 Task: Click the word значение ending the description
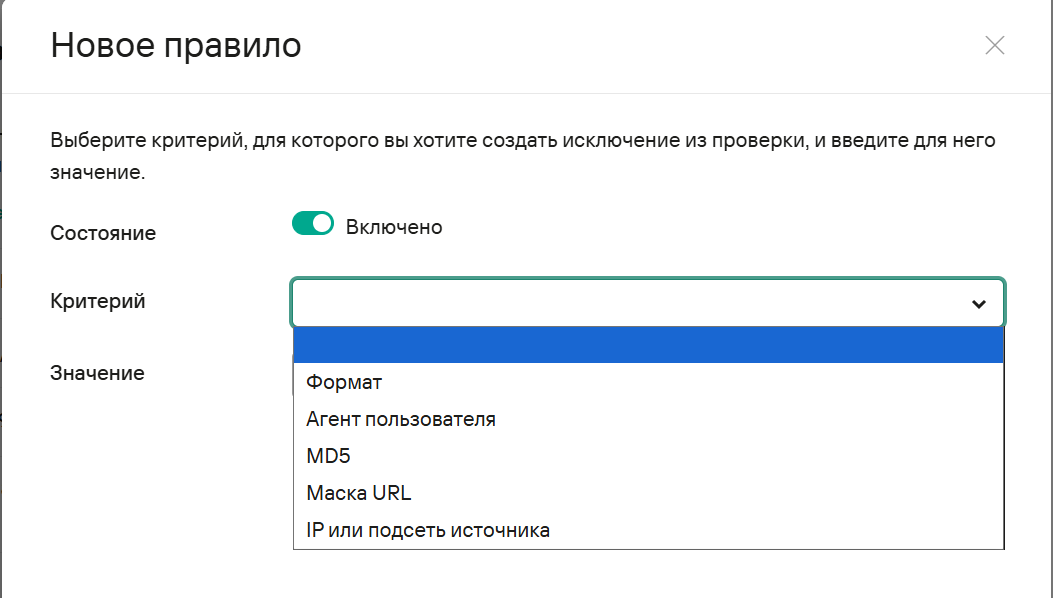click(x=95, y=172)
